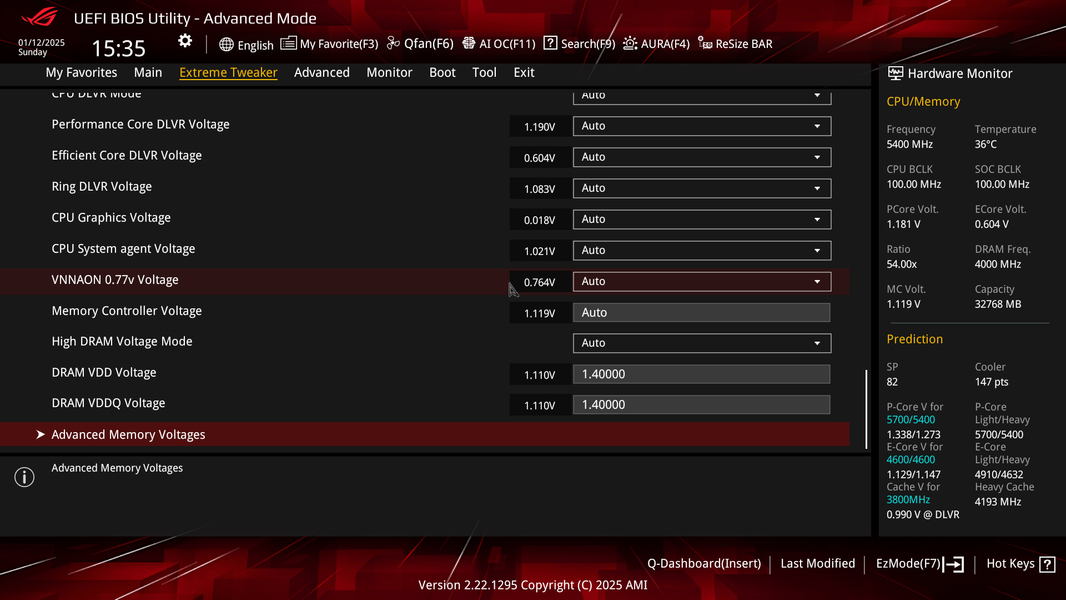This screenshot has height=600, width=1066.
Task: Go to the Boot tab
Action: tap(442, 72)
